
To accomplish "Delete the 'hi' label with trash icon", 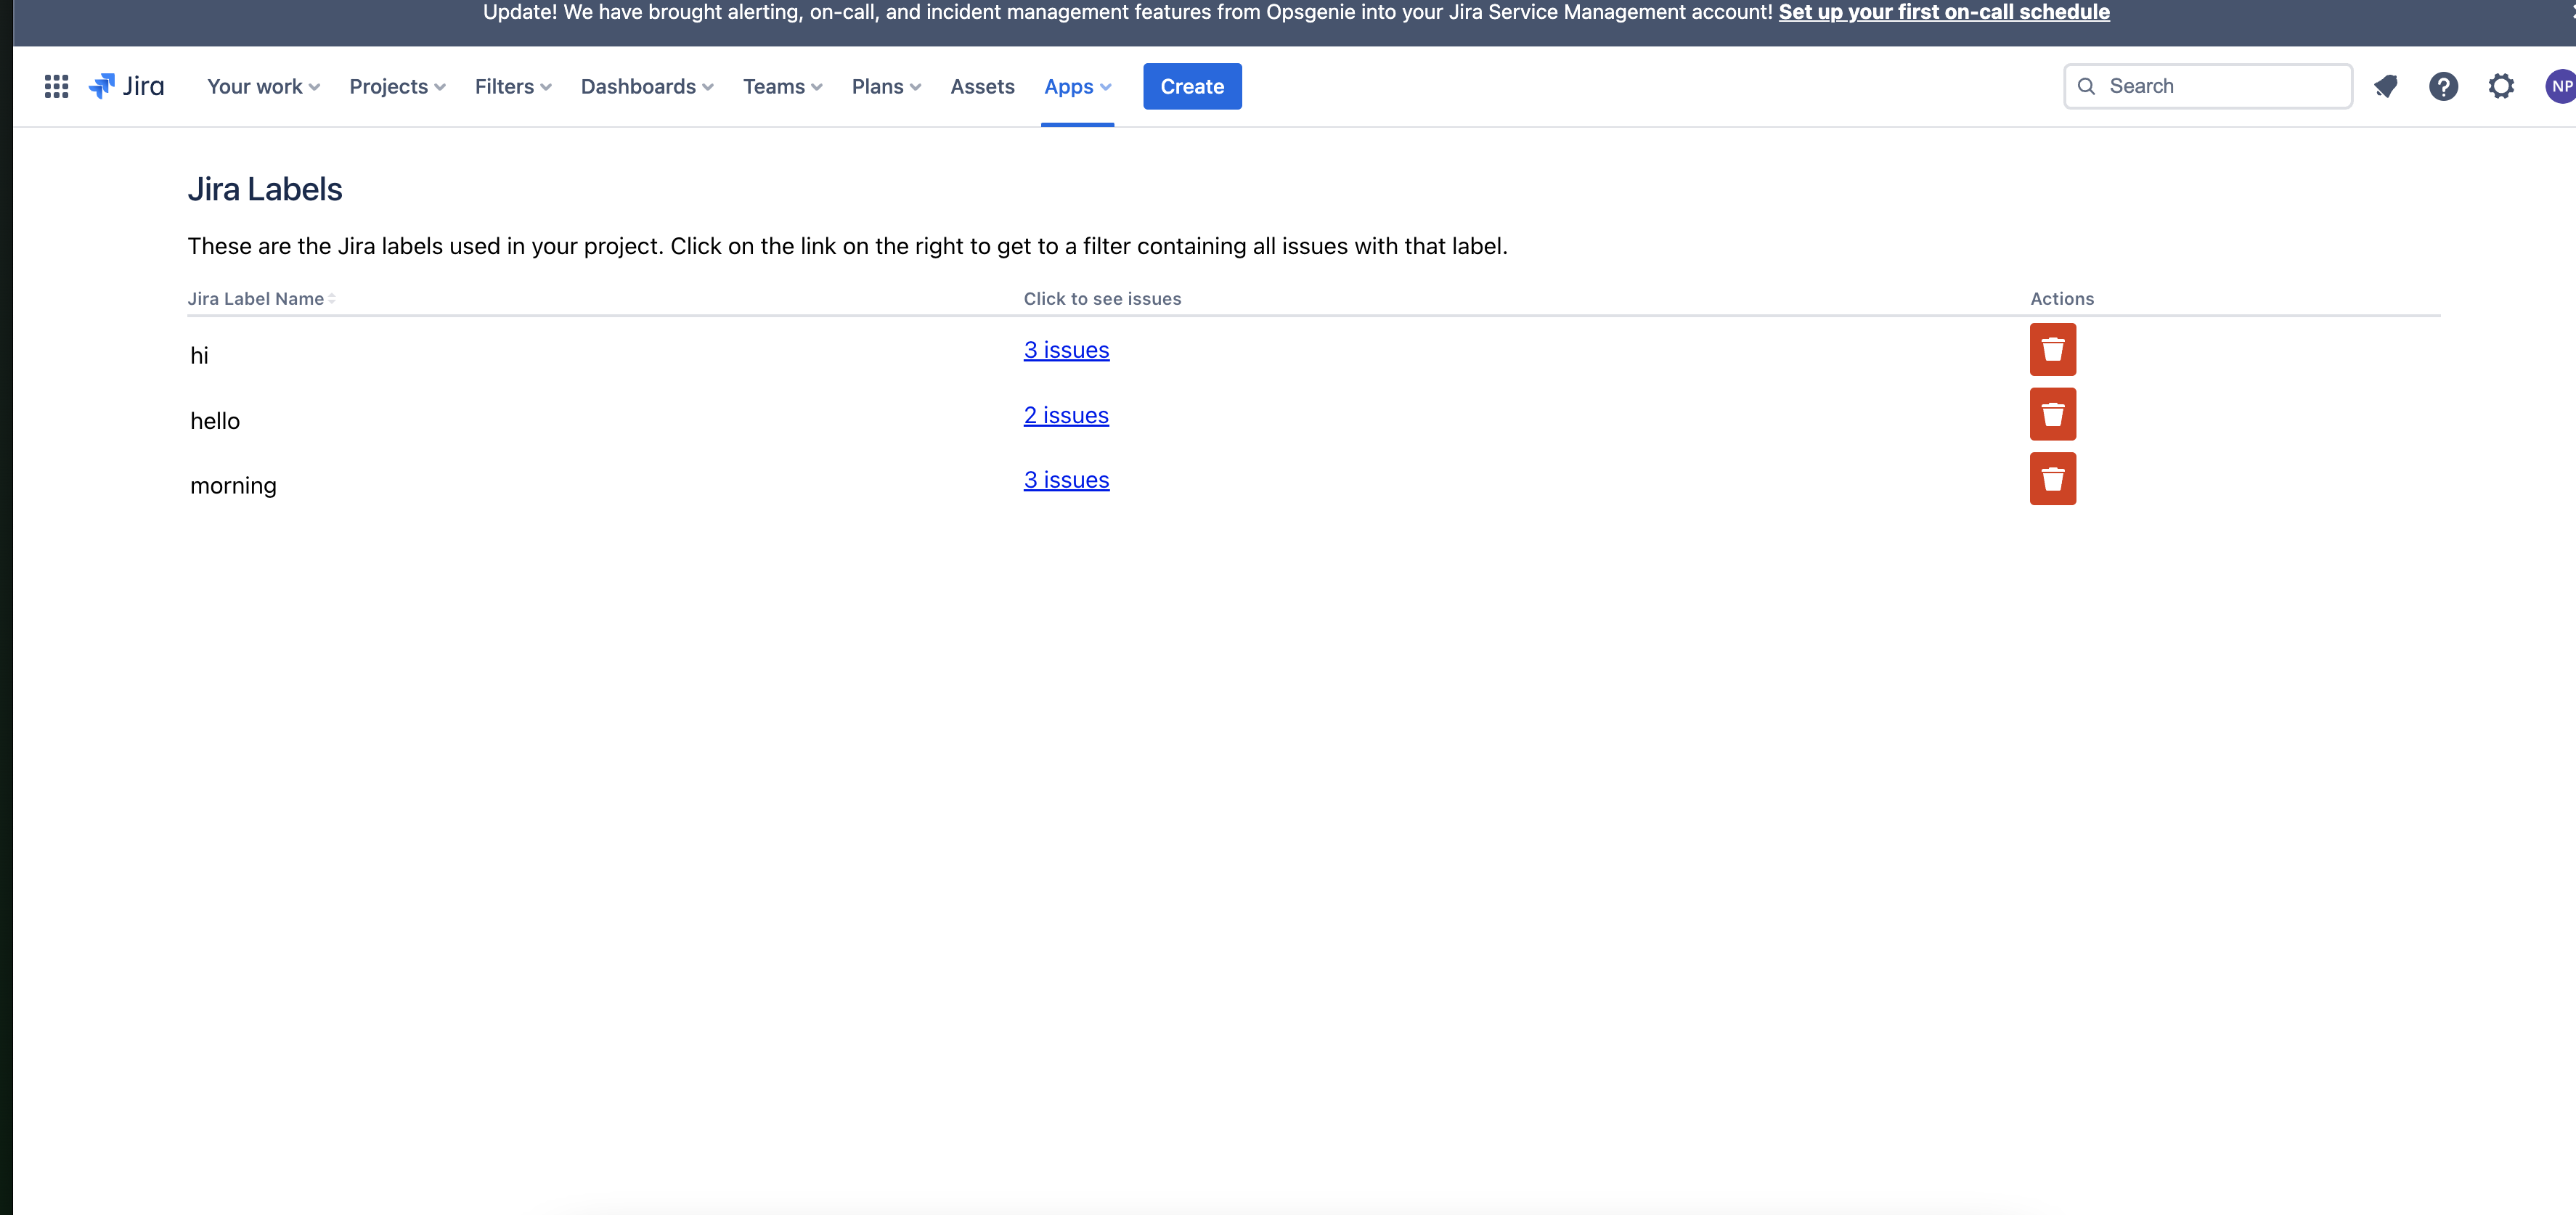I will [x=2052, y=349].
